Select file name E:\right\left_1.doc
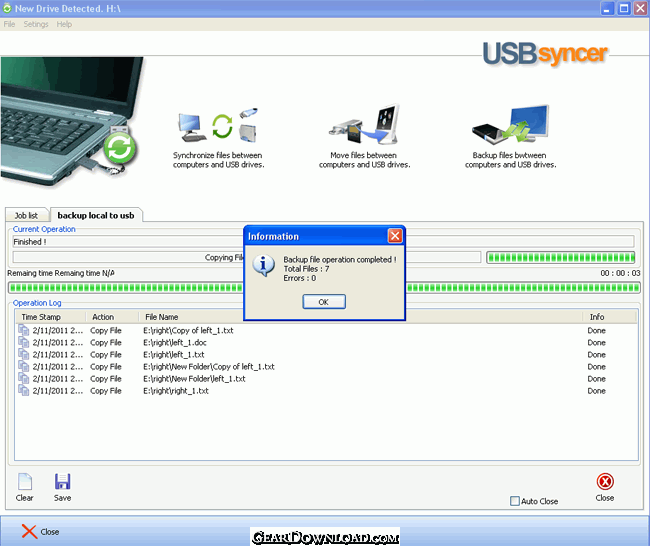 point(175,342)
